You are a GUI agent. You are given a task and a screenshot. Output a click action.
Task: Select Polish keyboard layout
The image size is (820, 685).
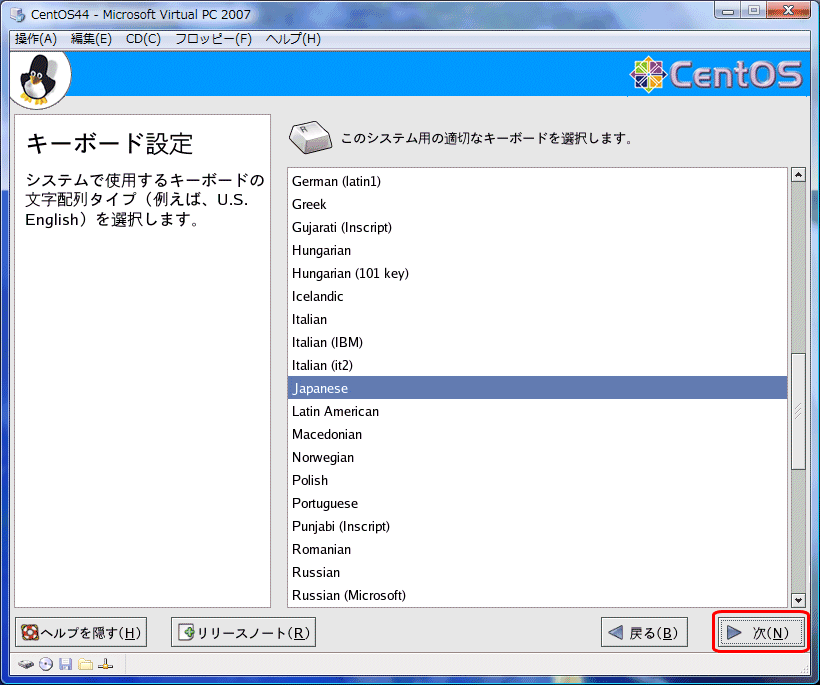coord(537,481)
